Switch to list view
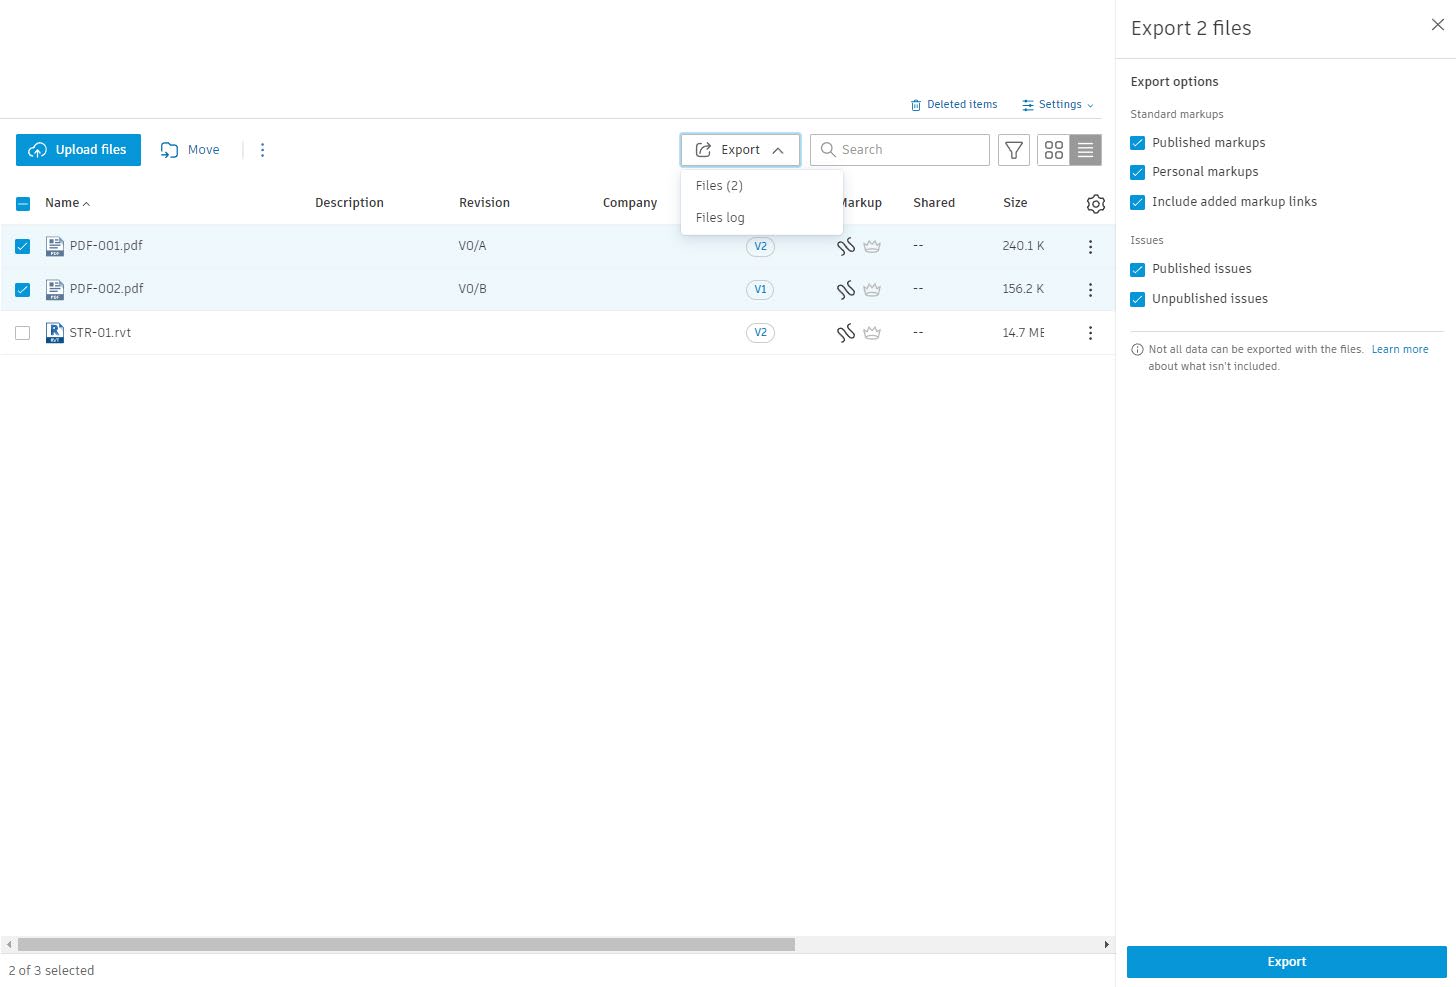Viewport: 1456px width, 987px height. [1086, 150]
